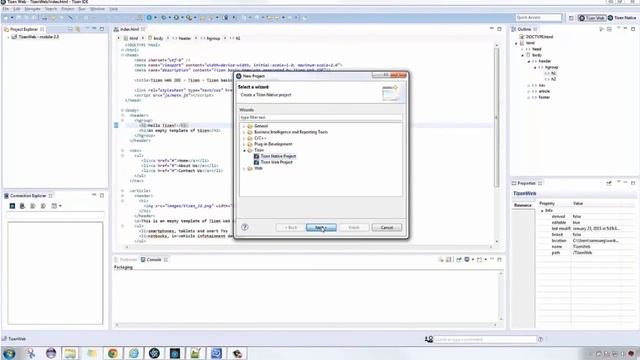Image resolution: width=640 pixels, height=360 pixels.
Task: Open the Window menu
Action: 97,9
